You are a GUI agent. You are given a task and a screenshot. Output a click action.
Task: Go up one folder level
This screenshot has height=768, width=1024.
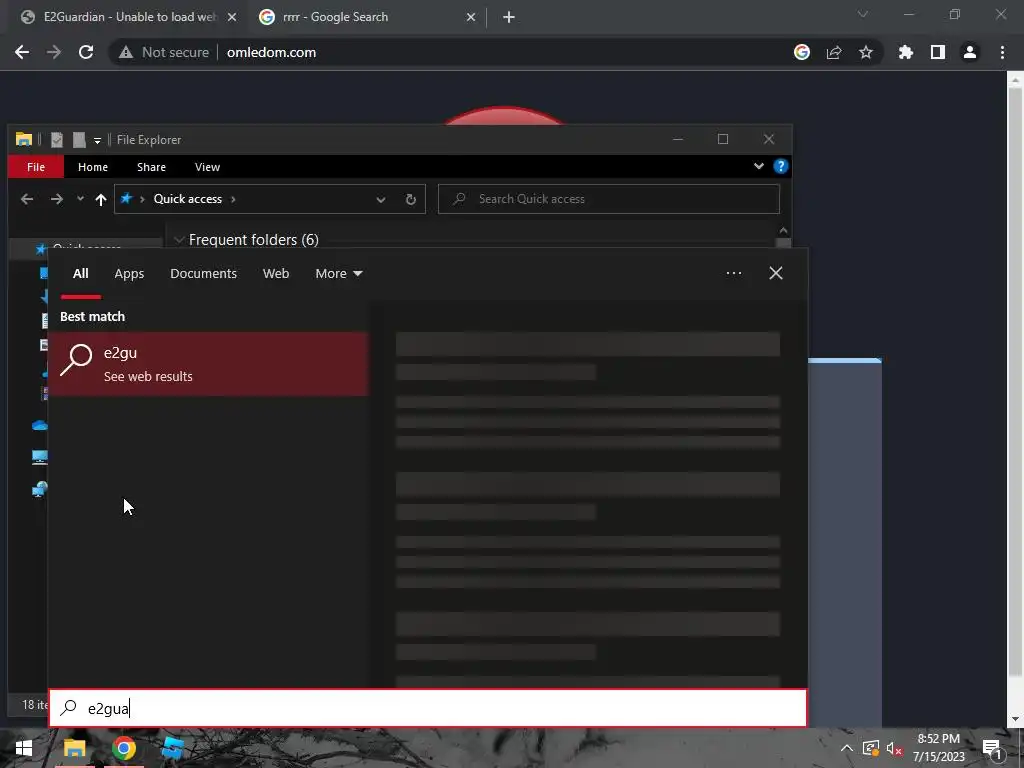click(x=101, y=199)
